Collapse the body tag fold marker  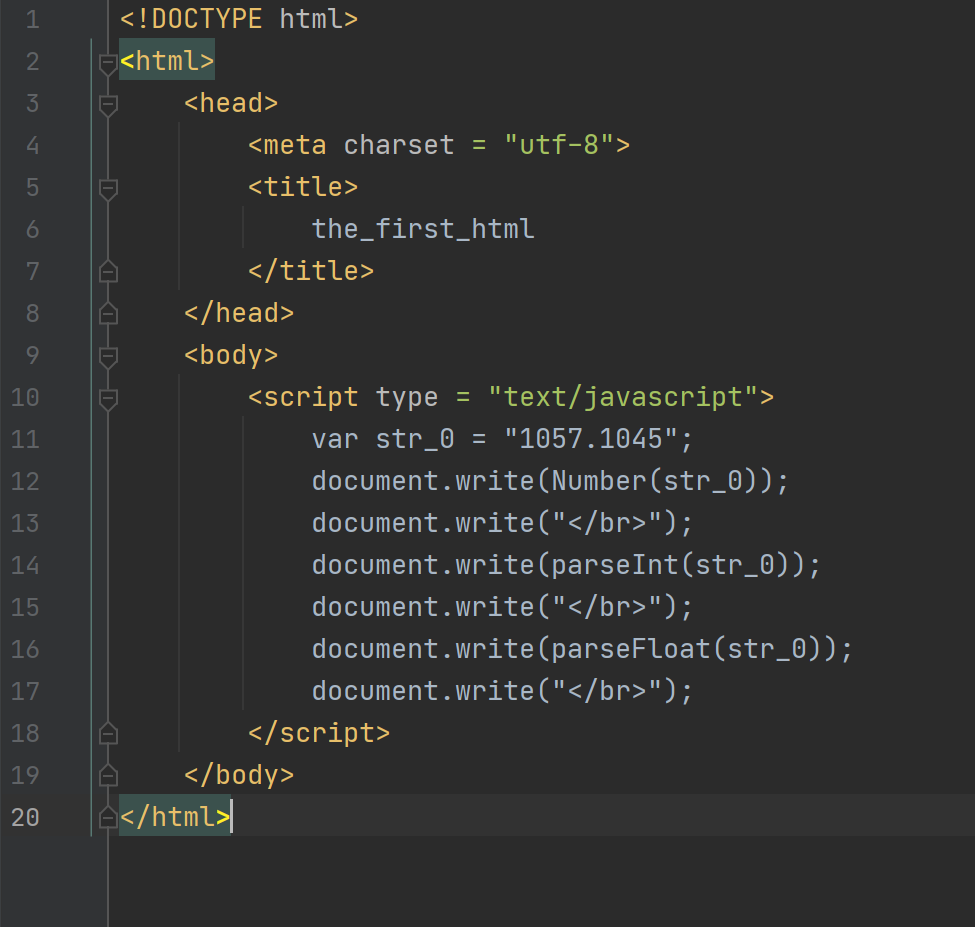(108, 356)
